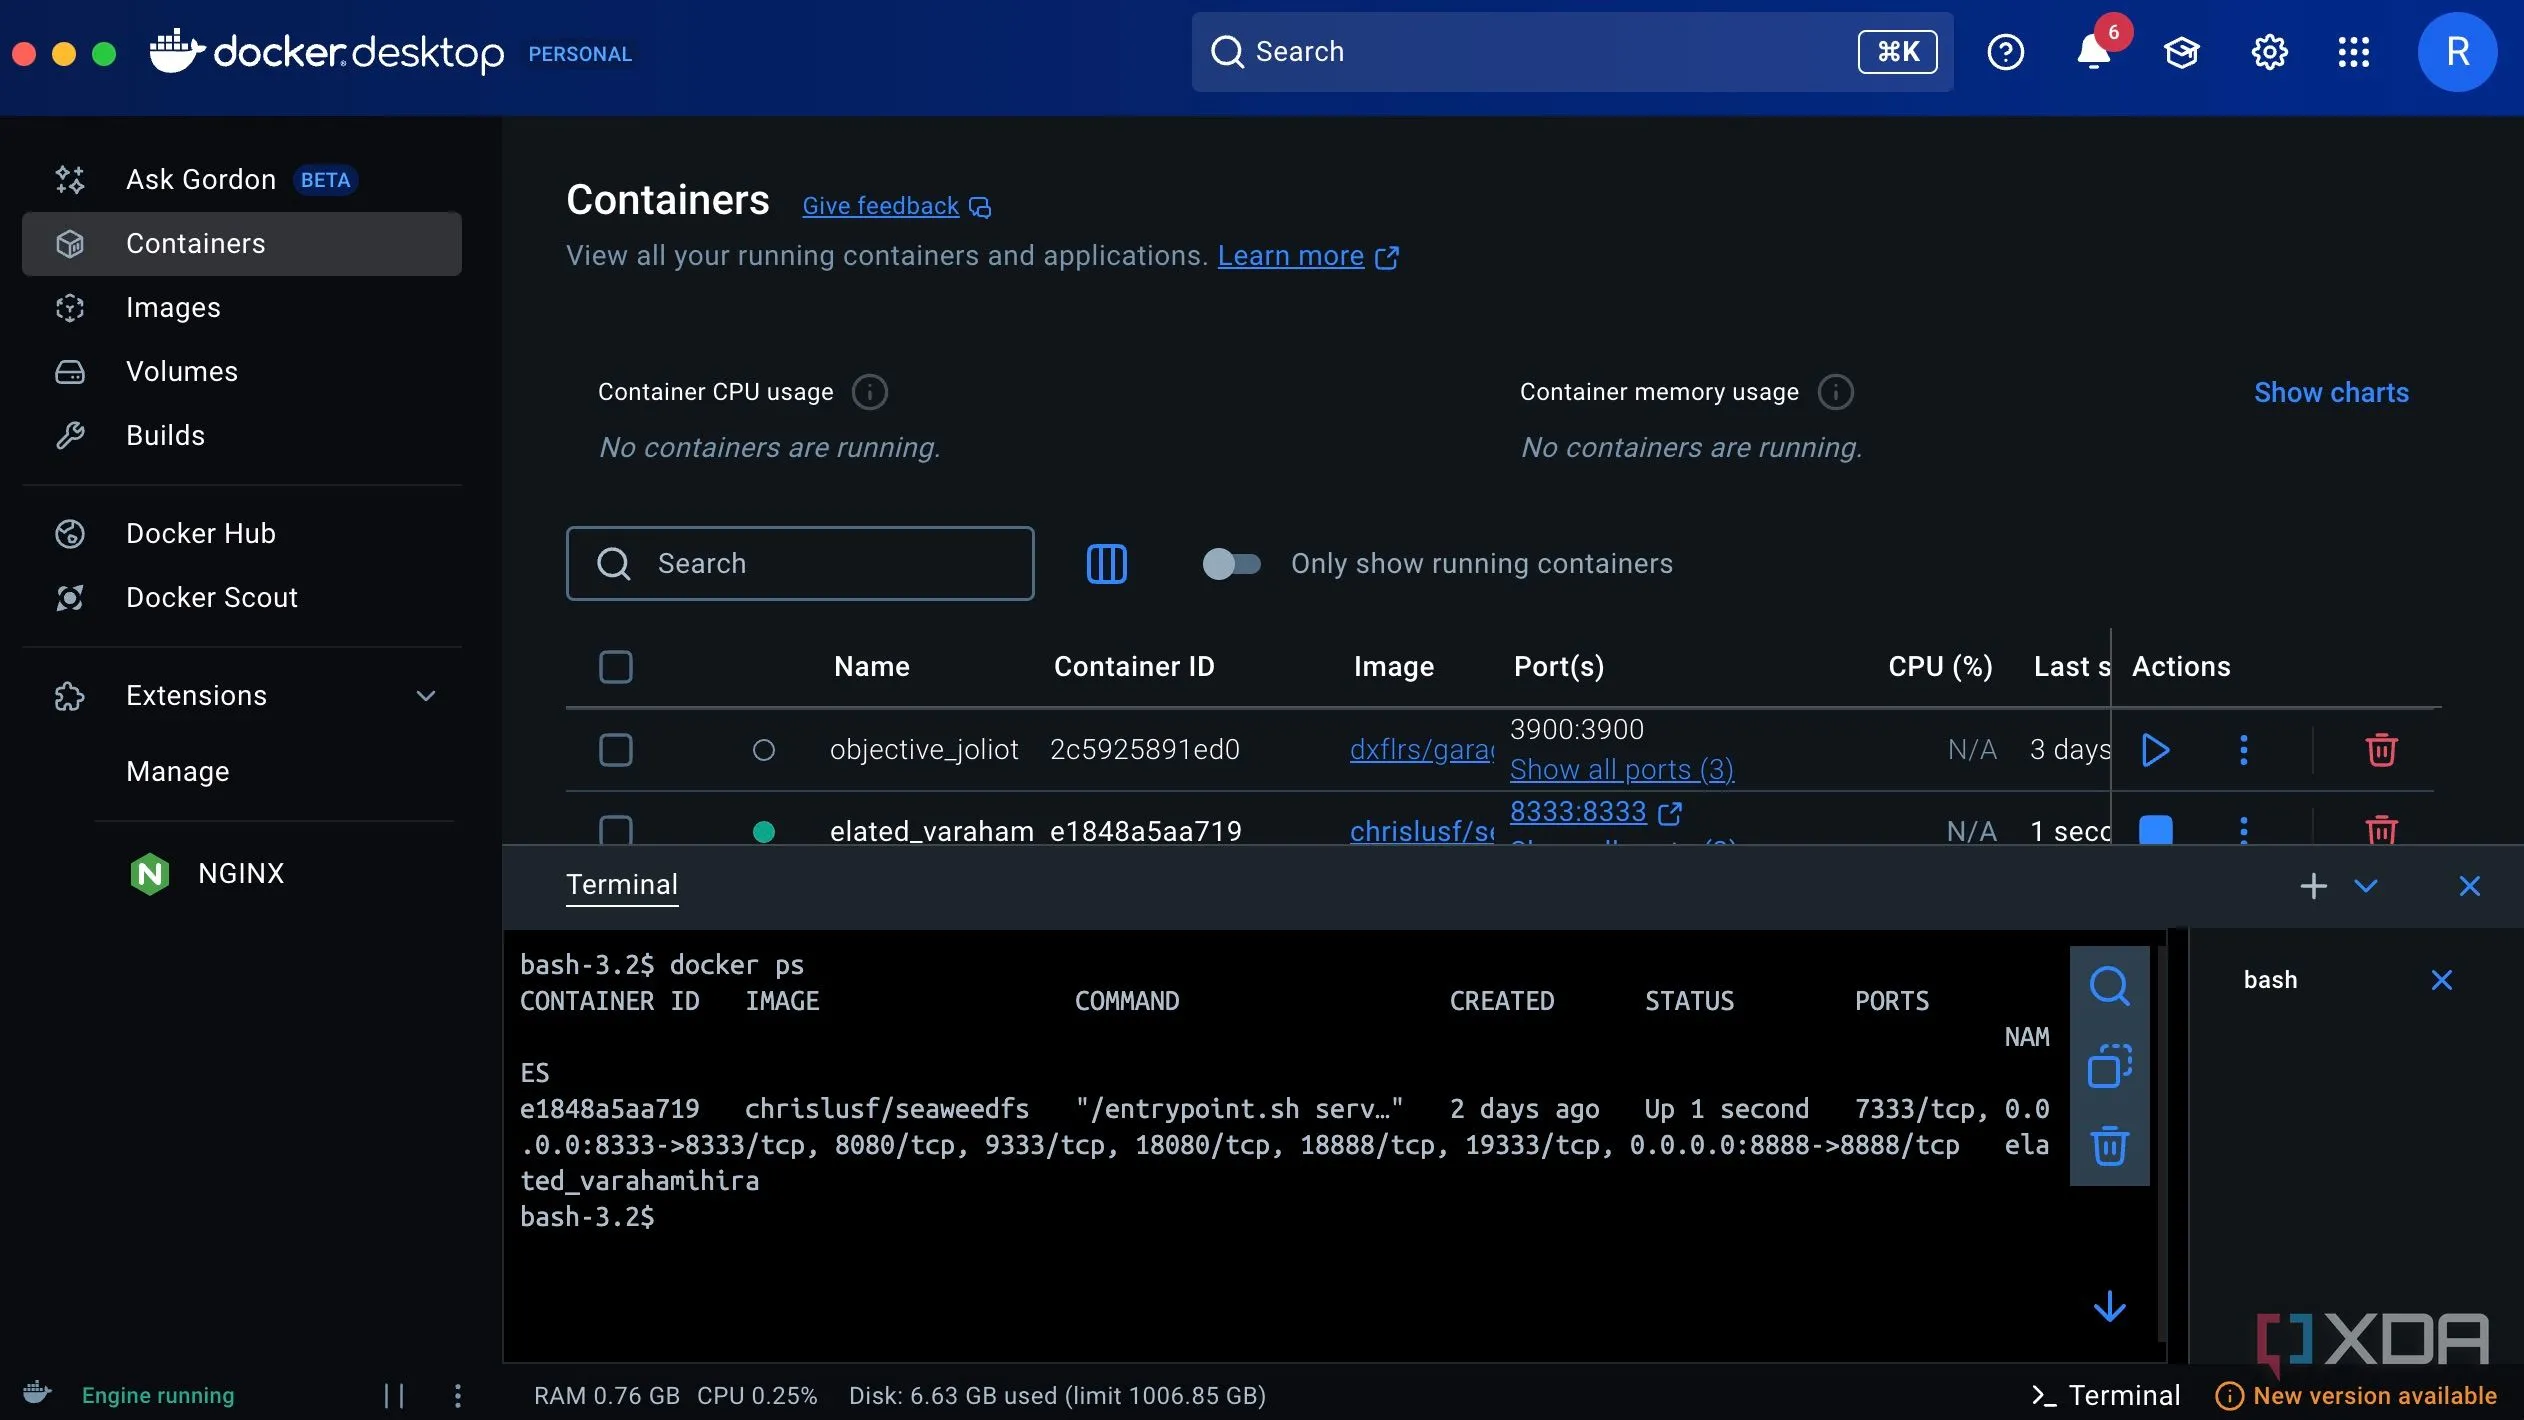Open the NGINX extension

240,874
